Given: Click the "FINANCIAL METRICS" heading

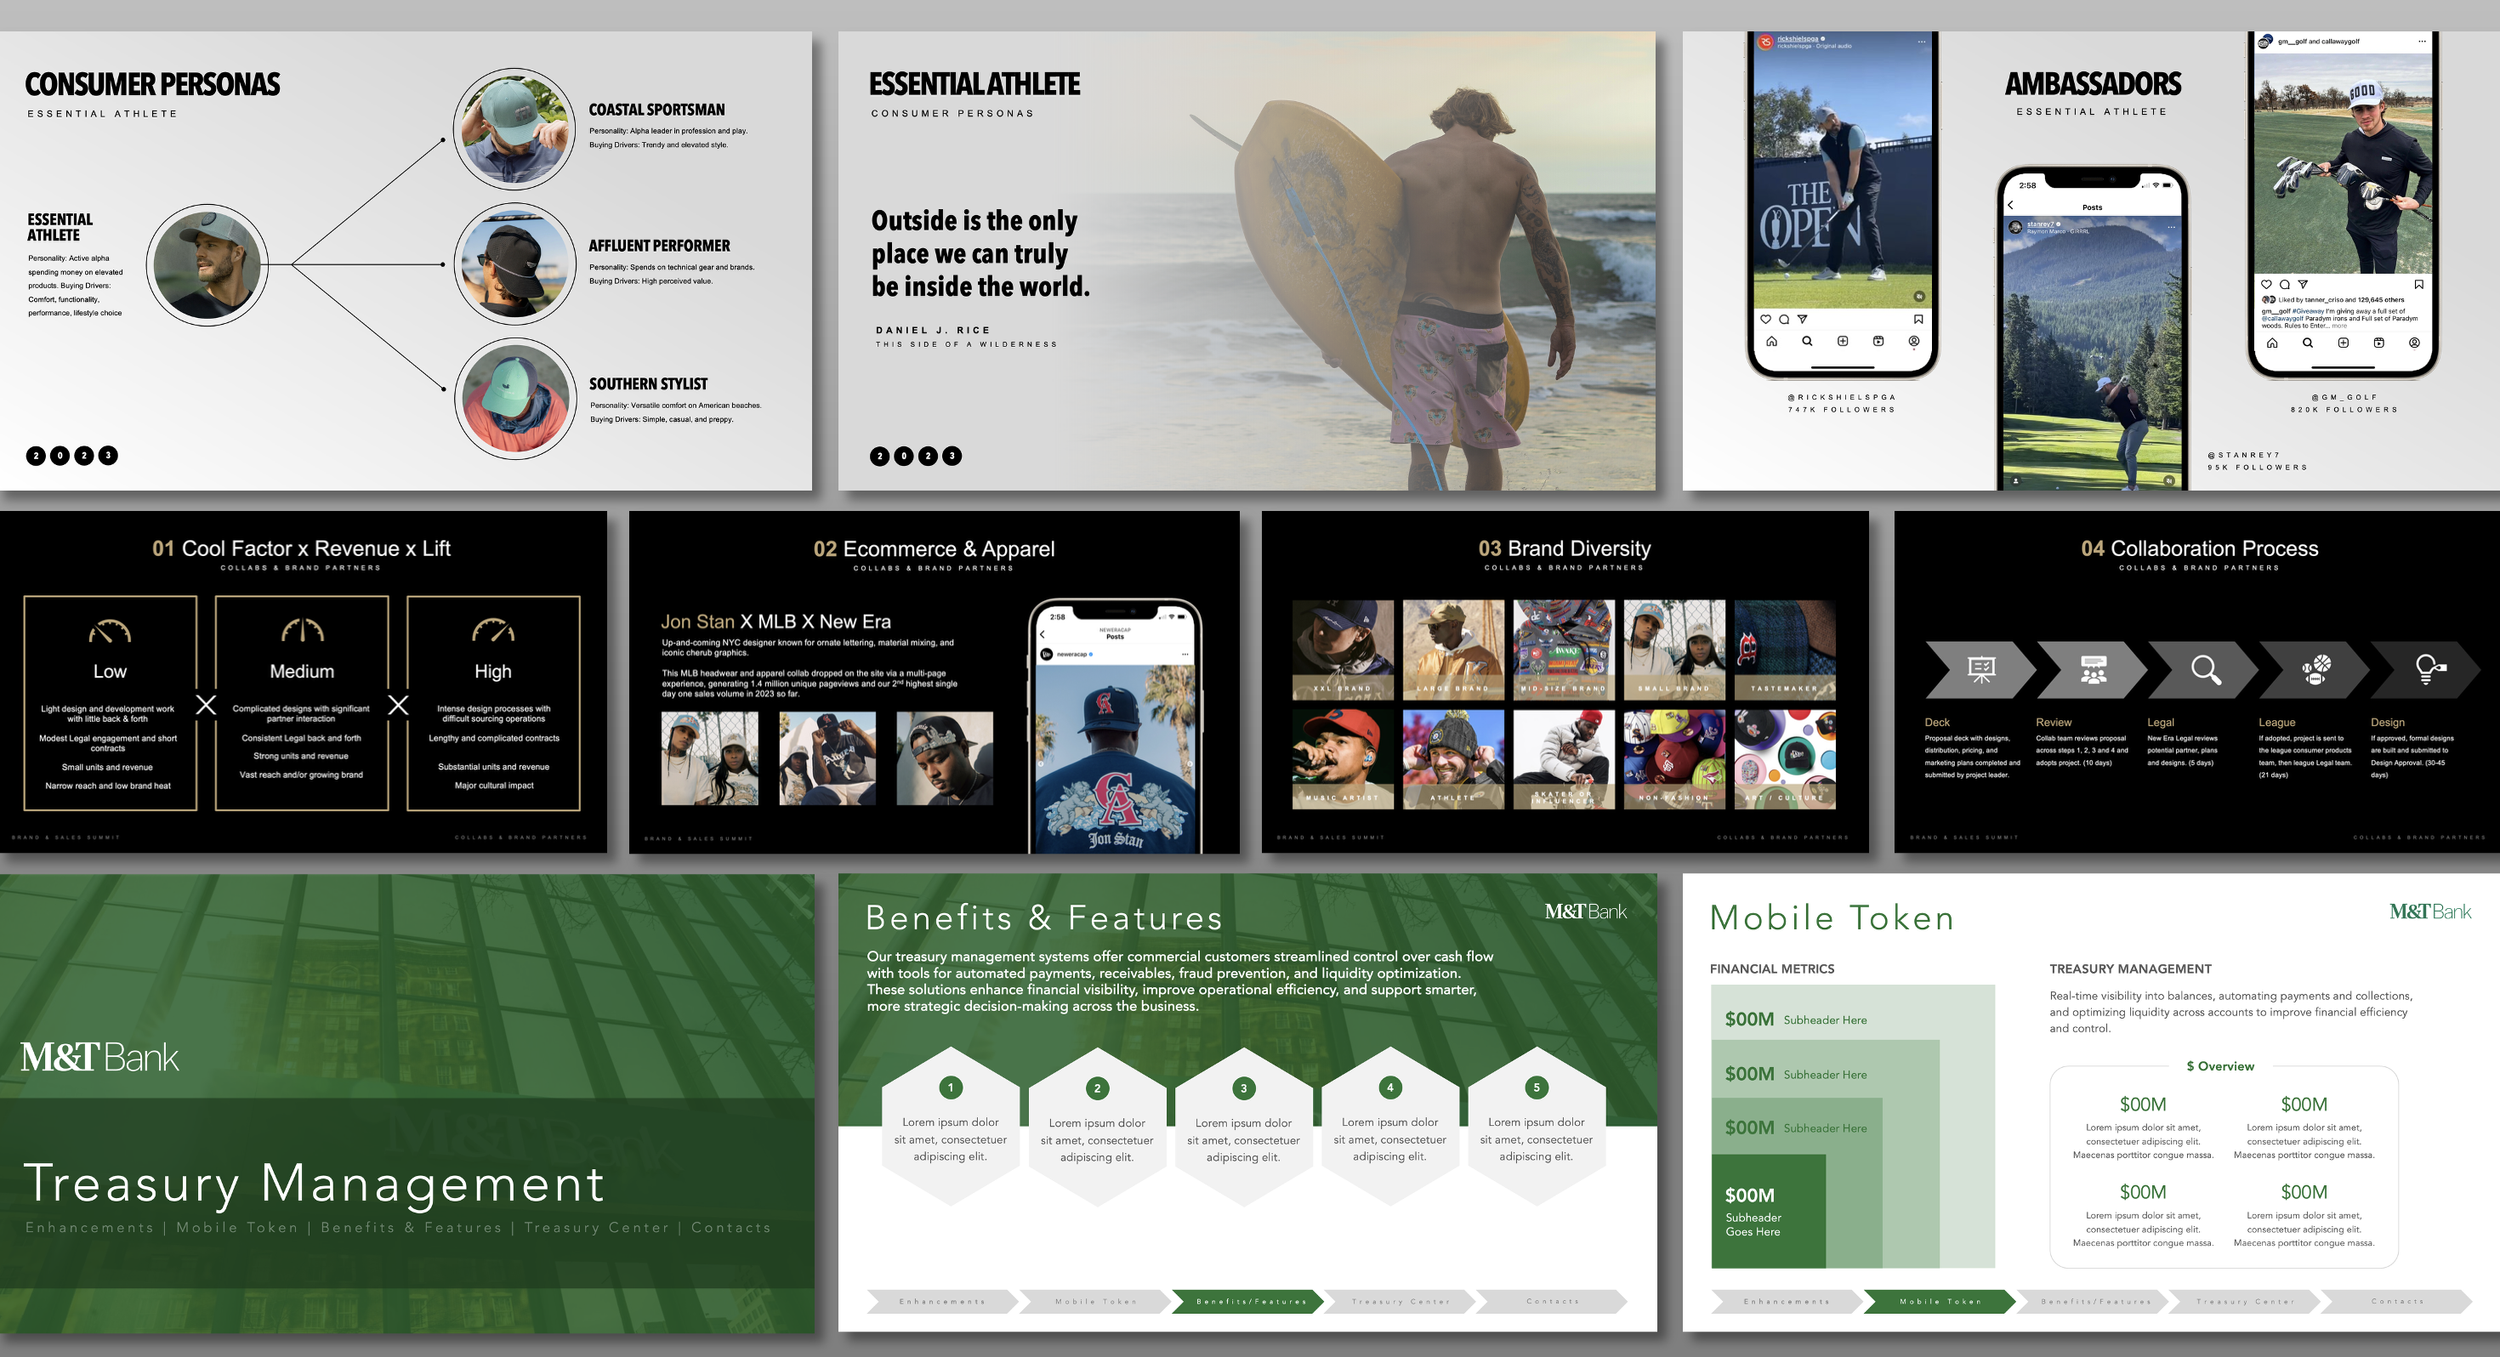Looking at the screenshot, I should tap(1772, 969).
